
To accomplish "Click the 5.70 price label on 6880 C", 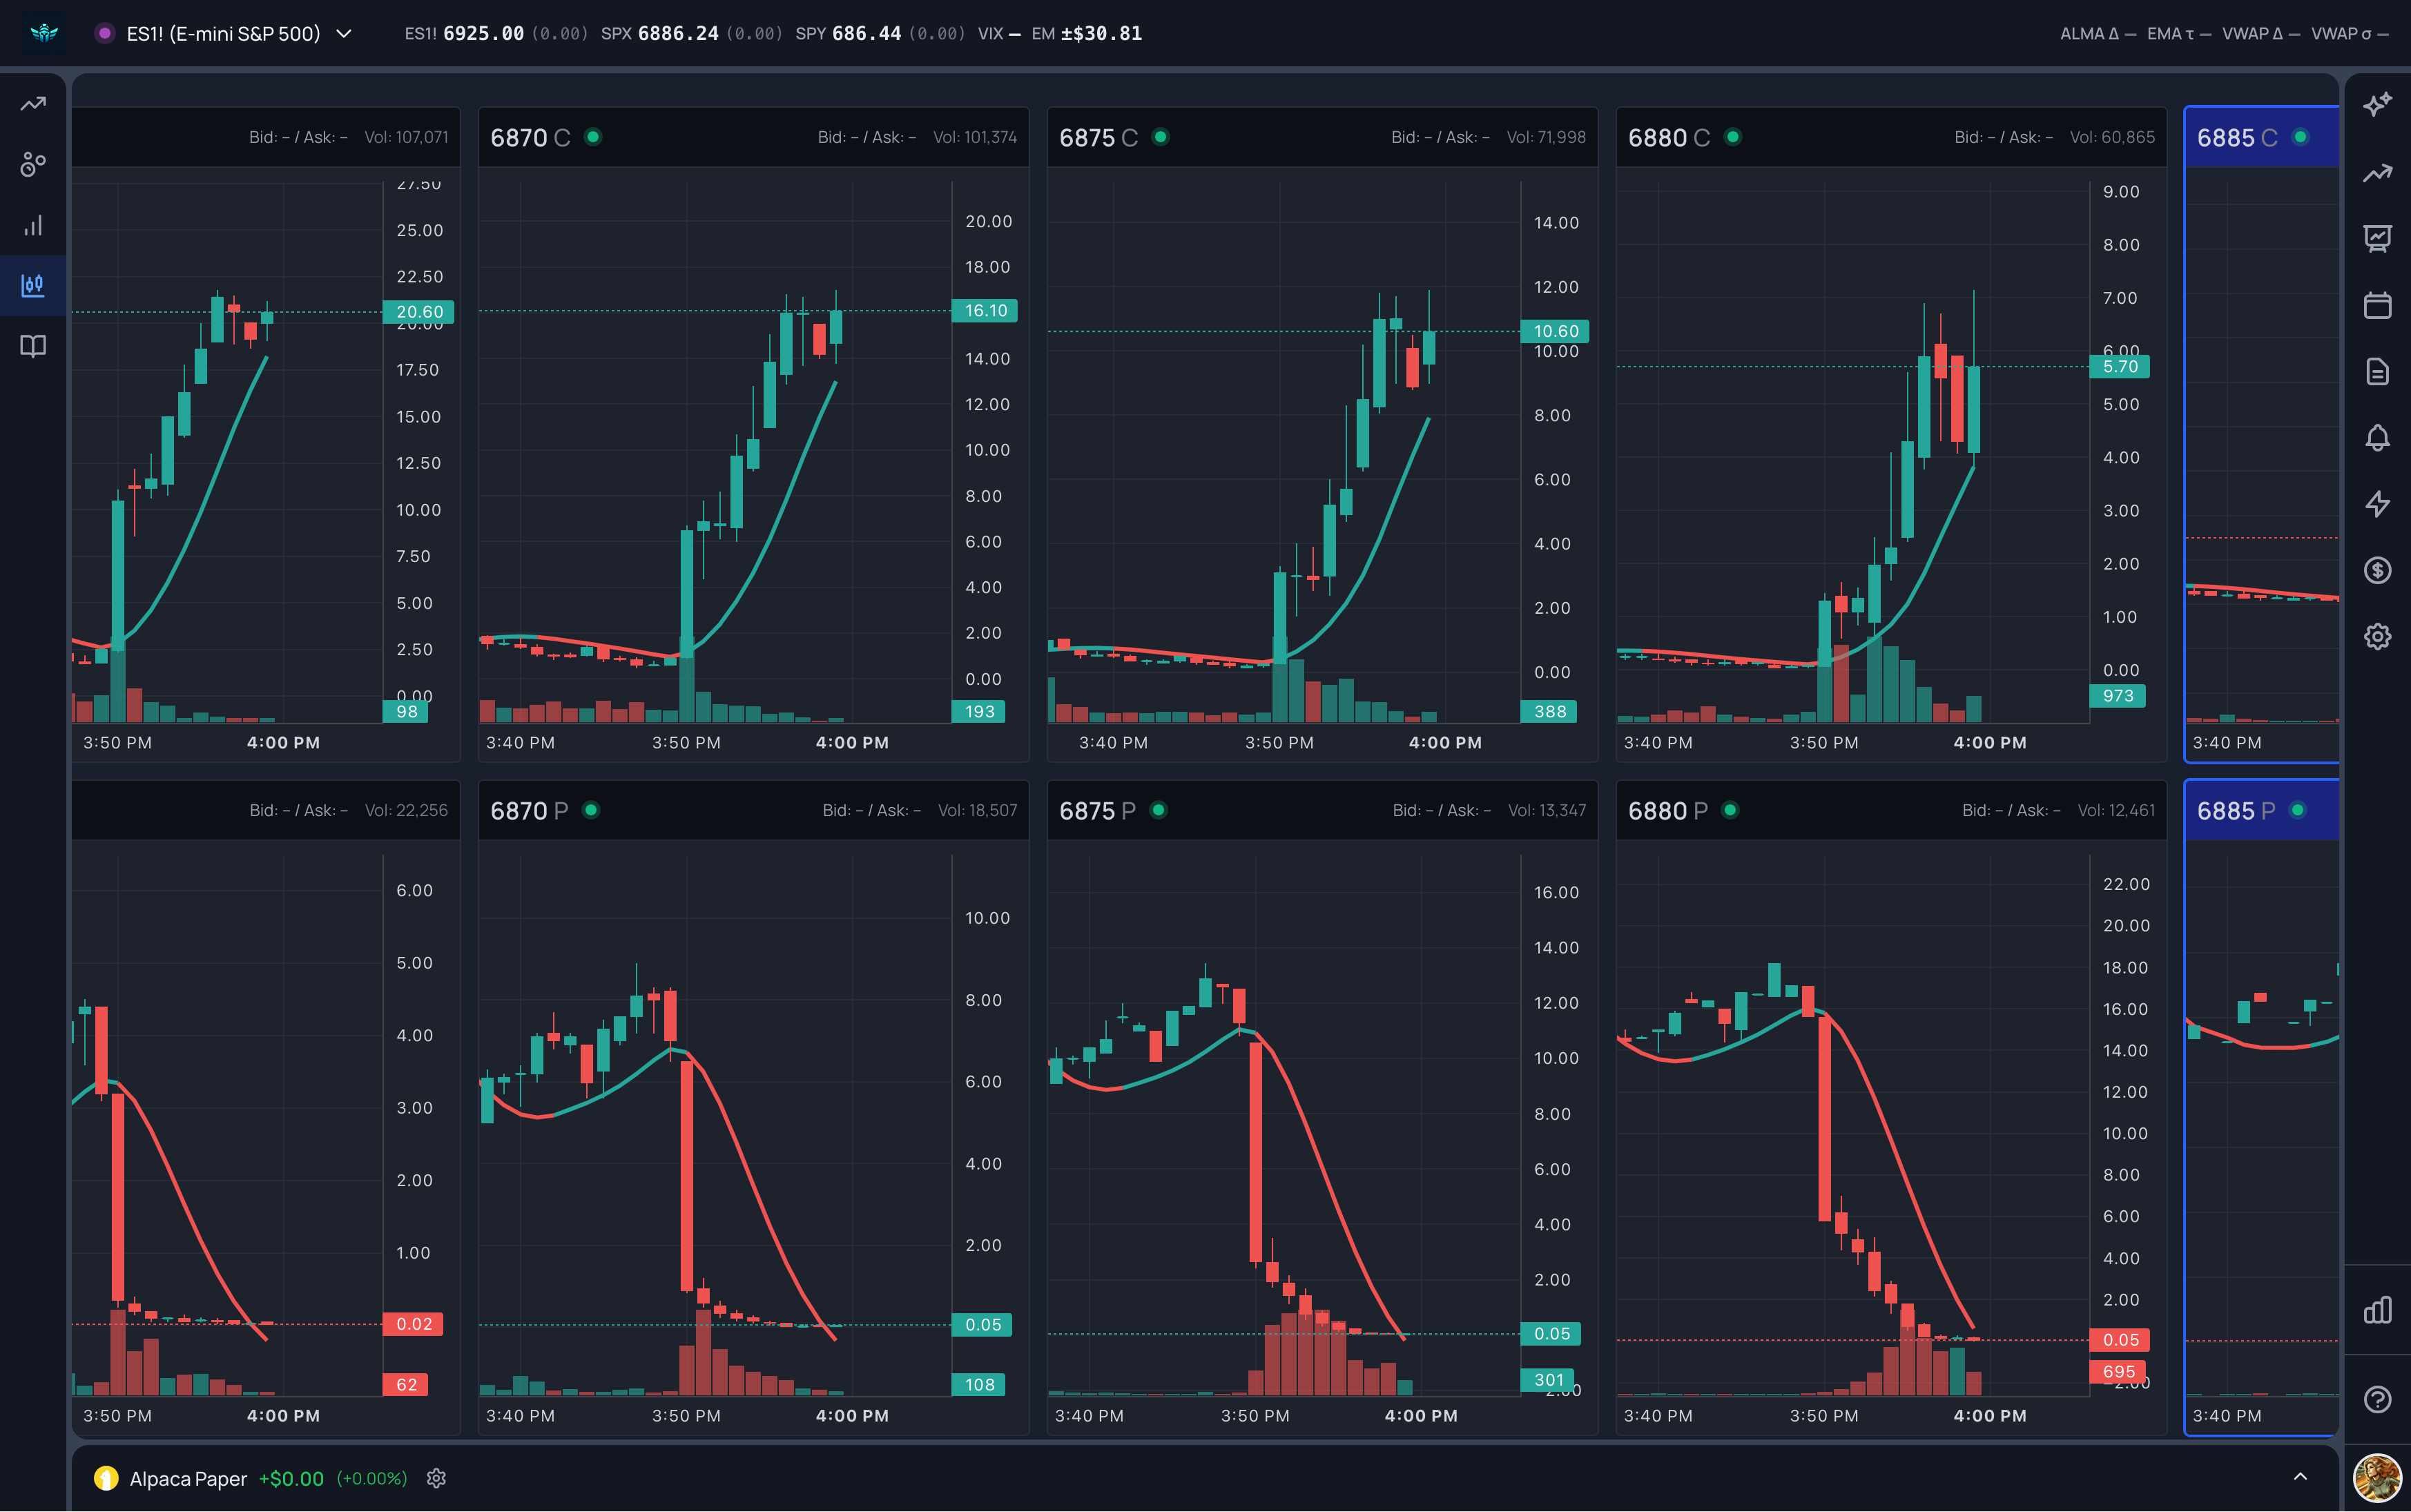I will tap(2120, 366).
